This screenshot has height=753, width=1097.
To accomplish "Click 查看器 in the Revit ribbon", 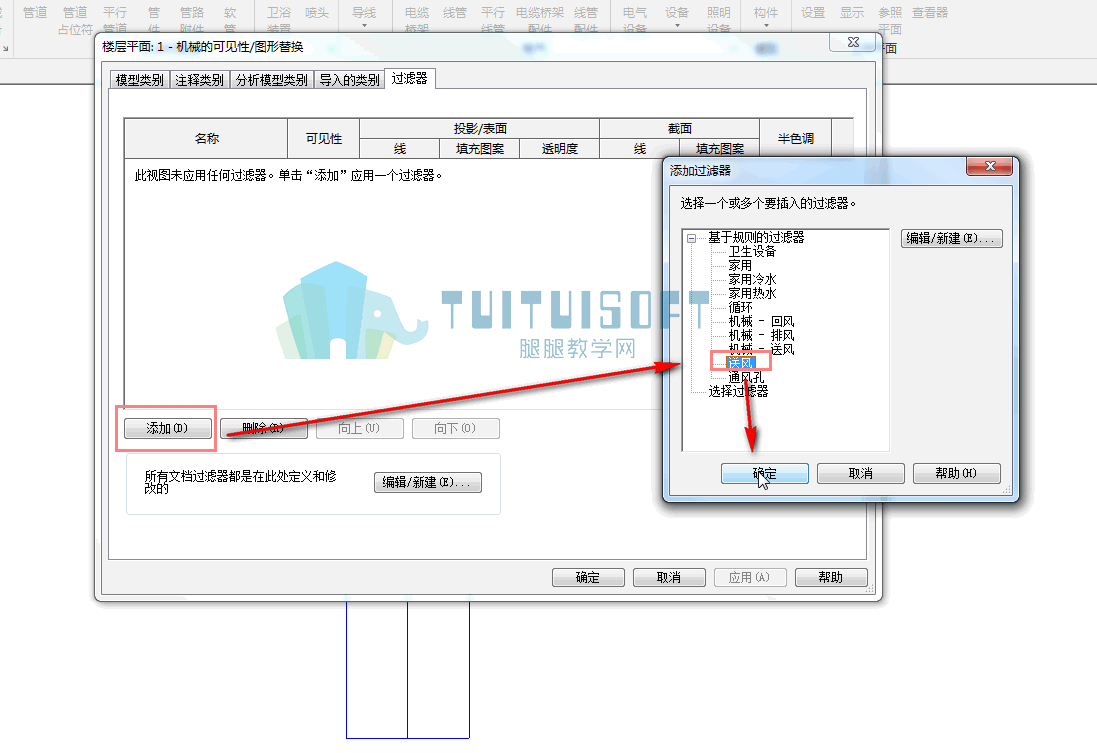I will tap(930, 13).
